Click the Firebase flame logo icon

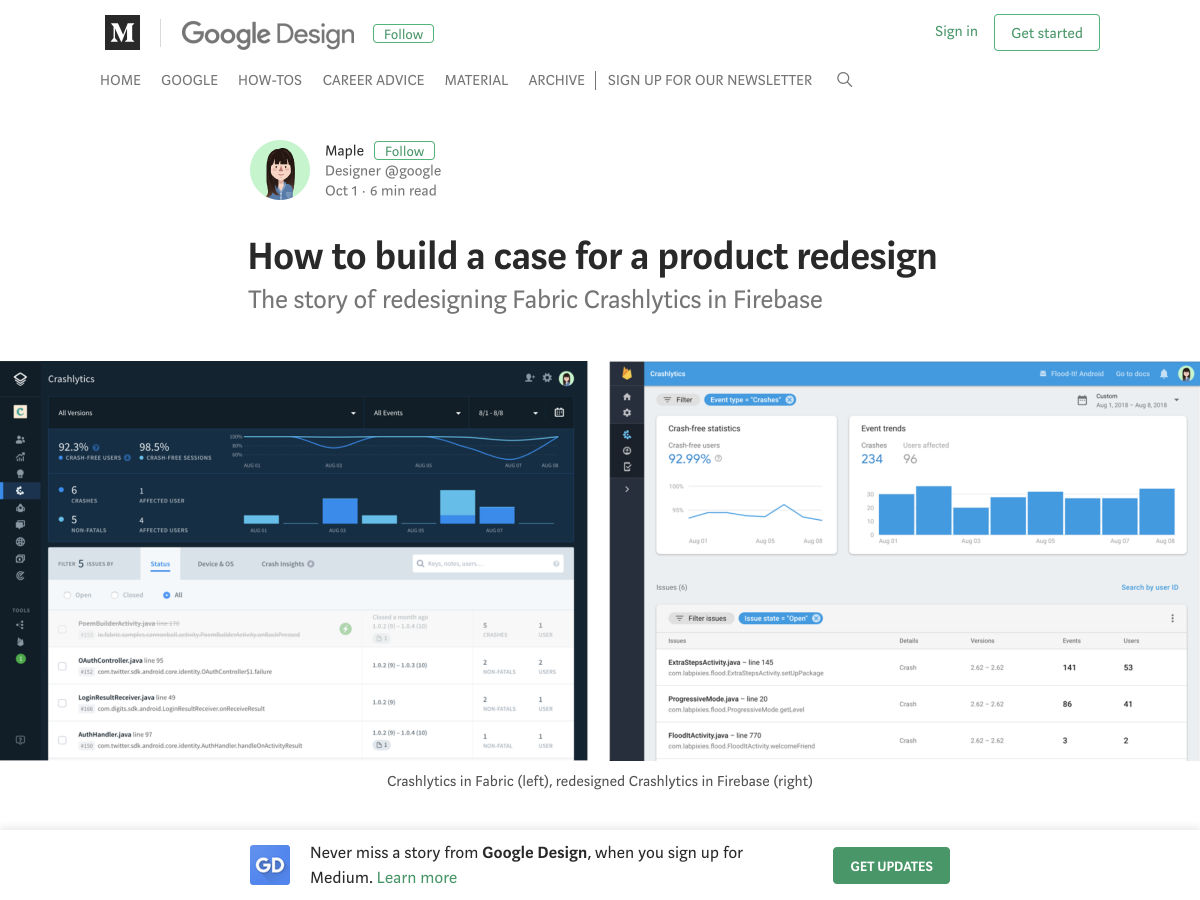point(627,374)
